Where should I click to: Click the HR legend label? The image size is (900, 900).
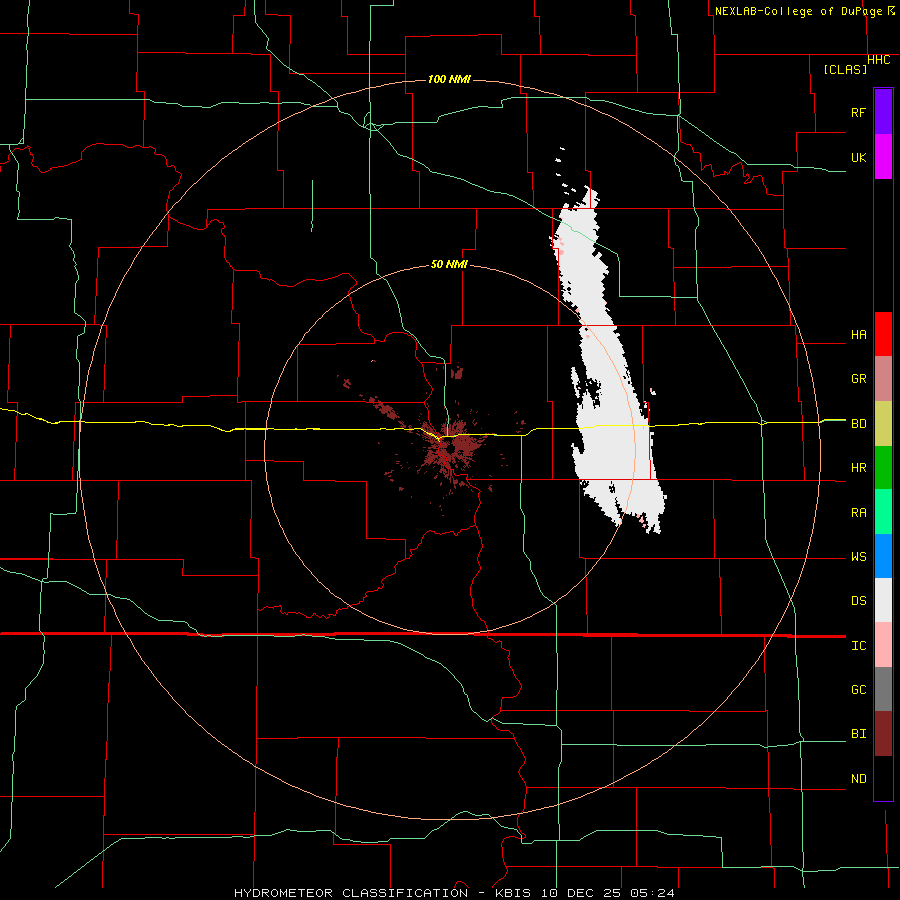click(858, 468)
